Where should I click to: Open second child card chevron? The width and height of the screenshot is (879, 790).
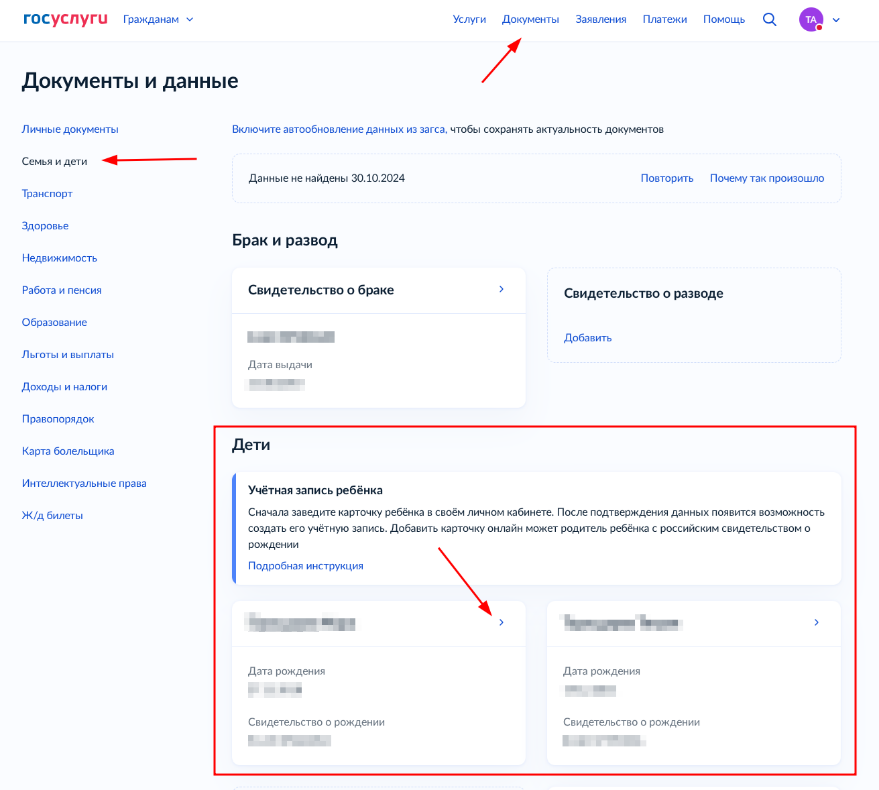tap(816, 622)
